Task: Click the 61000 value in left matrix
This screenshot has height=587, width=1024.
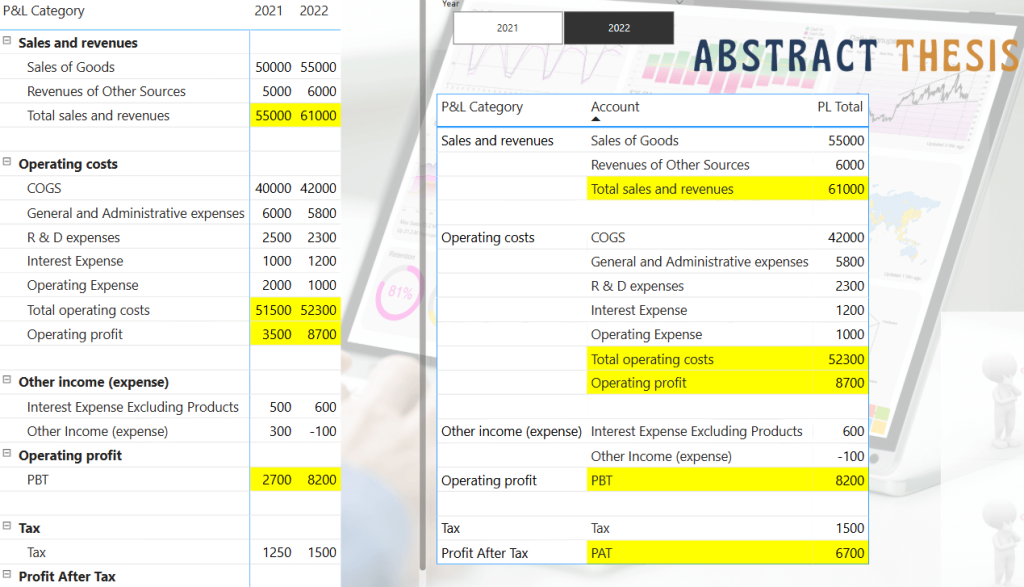Action: click(x=318, y=116)
